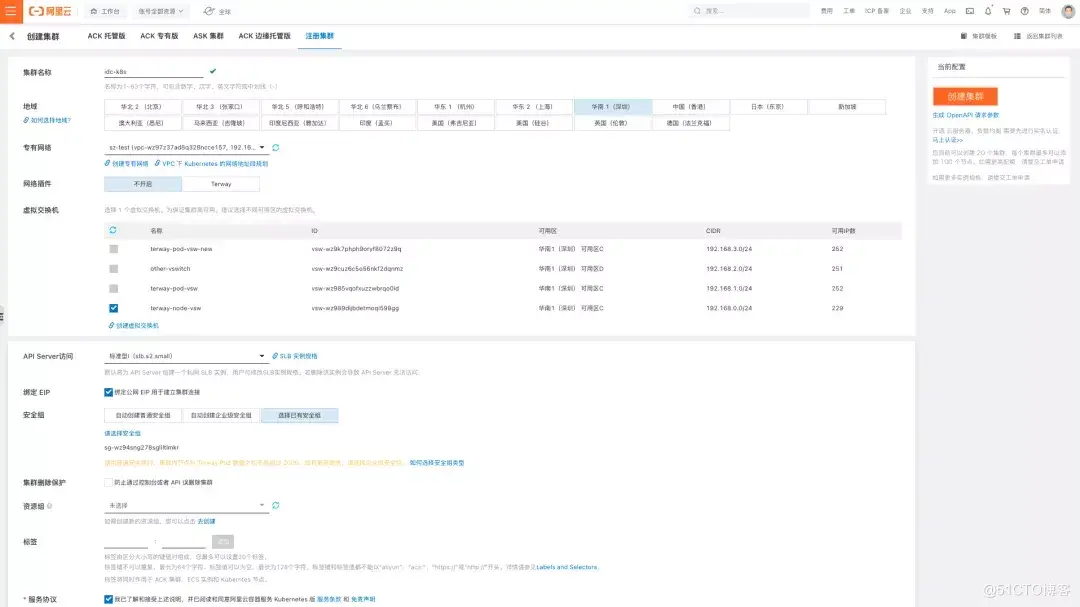Open the 工作台 workbench
Screen dimensions: 1080x607
coord(105,11)
